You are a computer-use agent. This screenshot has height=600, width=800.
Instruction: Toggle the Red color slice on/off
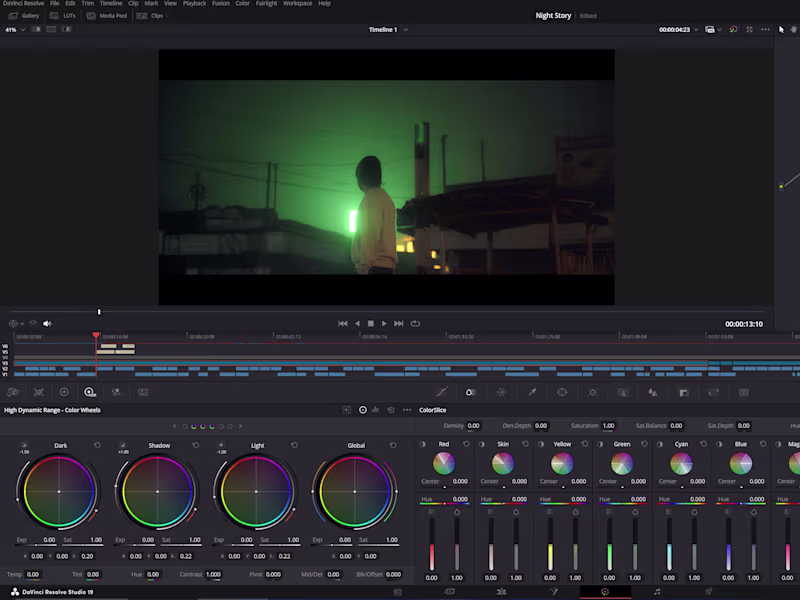point(422,444)
